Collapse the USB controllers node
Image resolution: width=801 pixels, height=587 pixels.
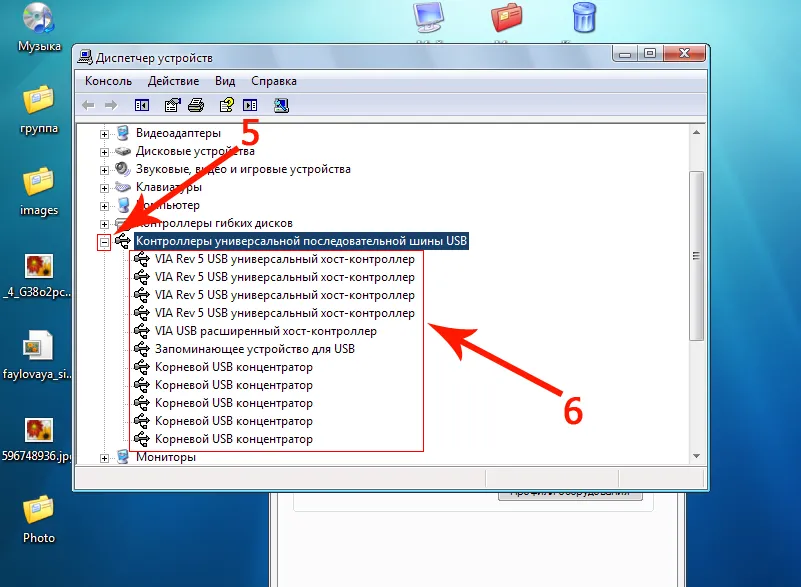pyautogui.click(x=104, y=242)
